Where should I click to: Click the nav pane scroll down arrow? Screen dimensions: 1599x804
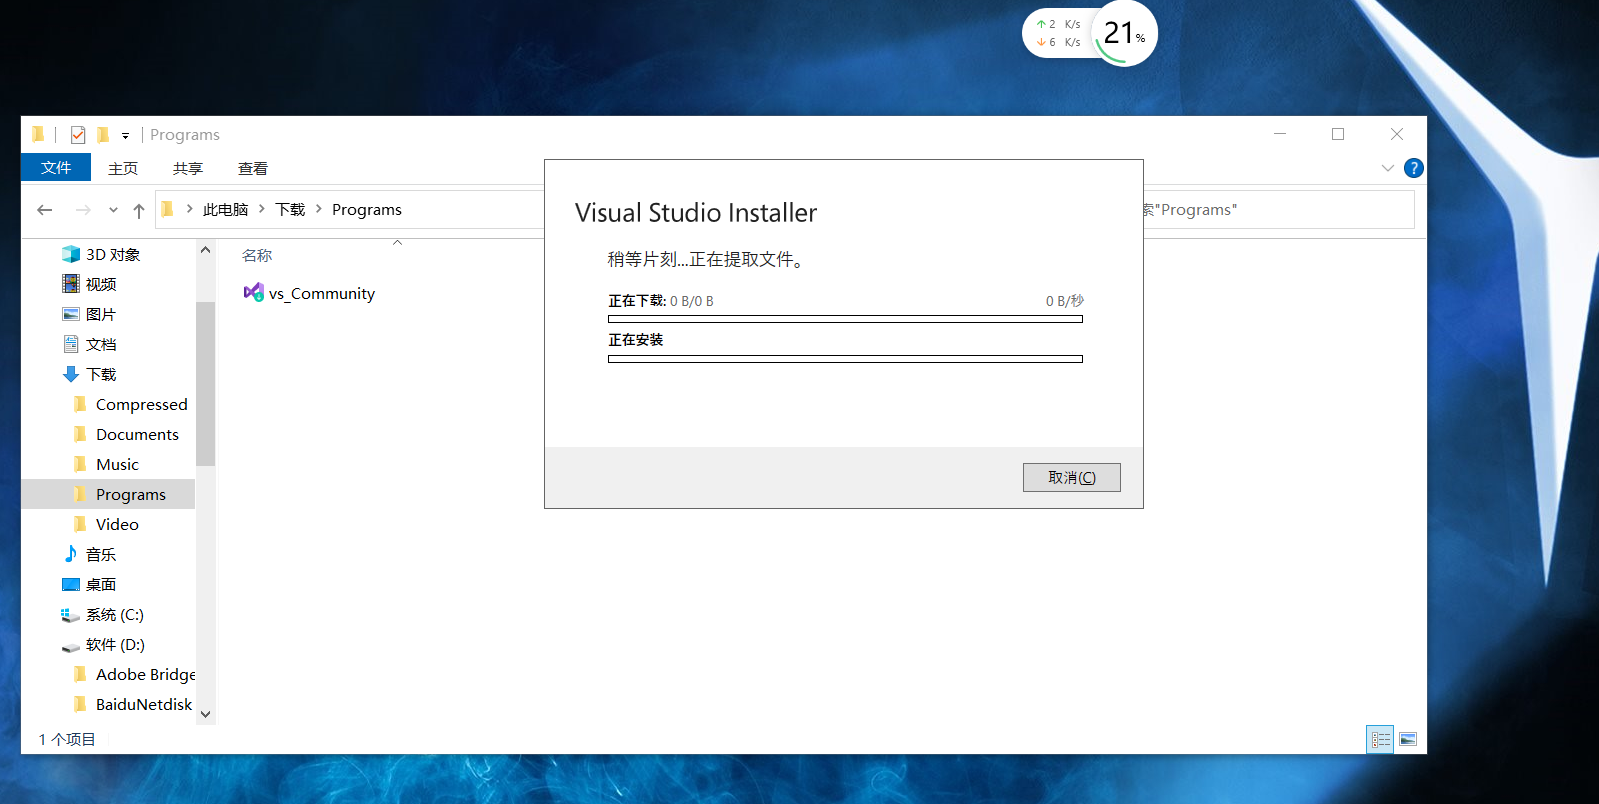pyautogui.click(x=205, y=714)
